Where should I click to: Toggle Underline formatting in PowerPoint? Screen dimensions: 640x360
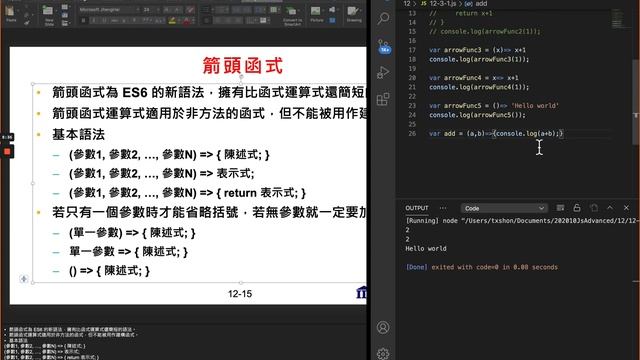coord(104,20)
